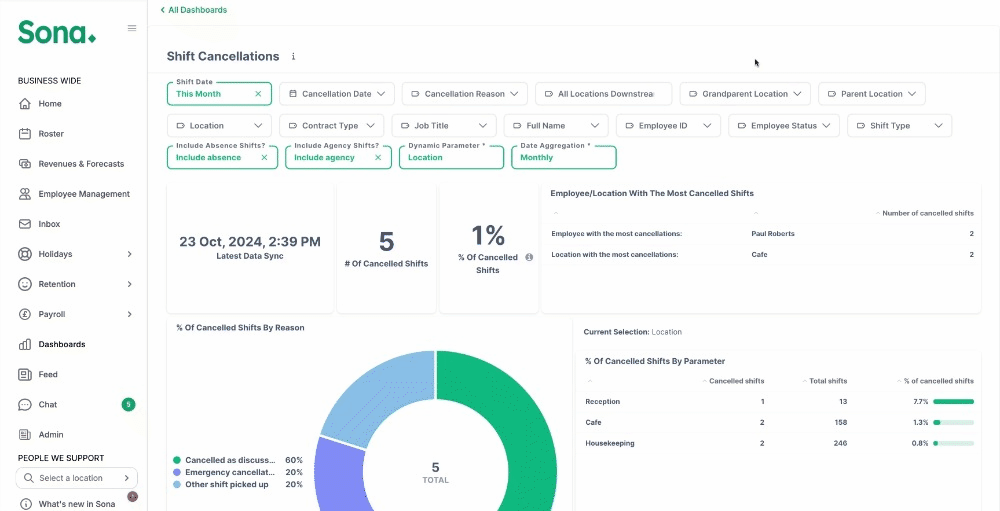
Task: Go back to All Dashboards
Action: click(193, 10)
